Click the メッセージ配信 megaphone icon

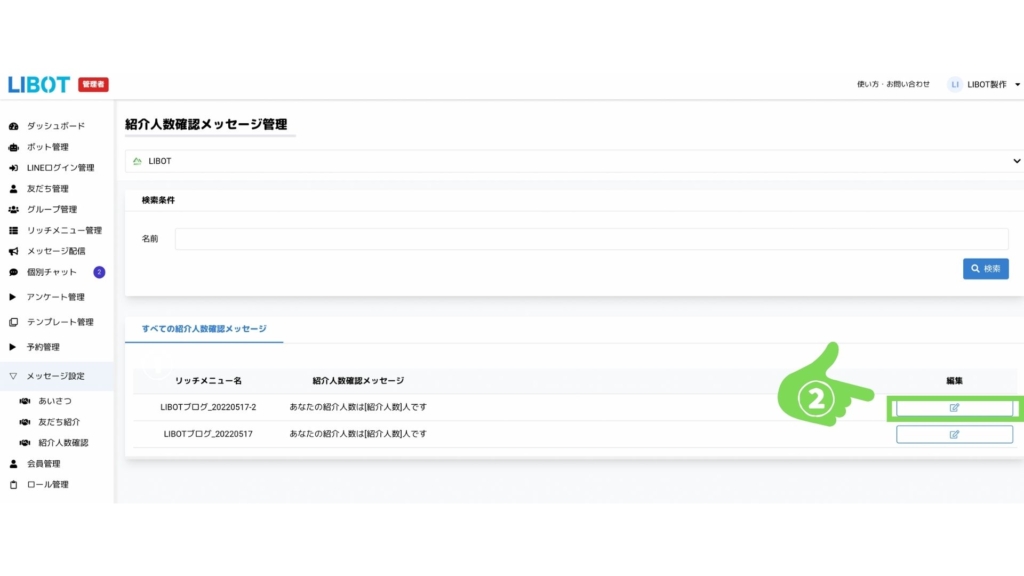click(x=13, y=252)
